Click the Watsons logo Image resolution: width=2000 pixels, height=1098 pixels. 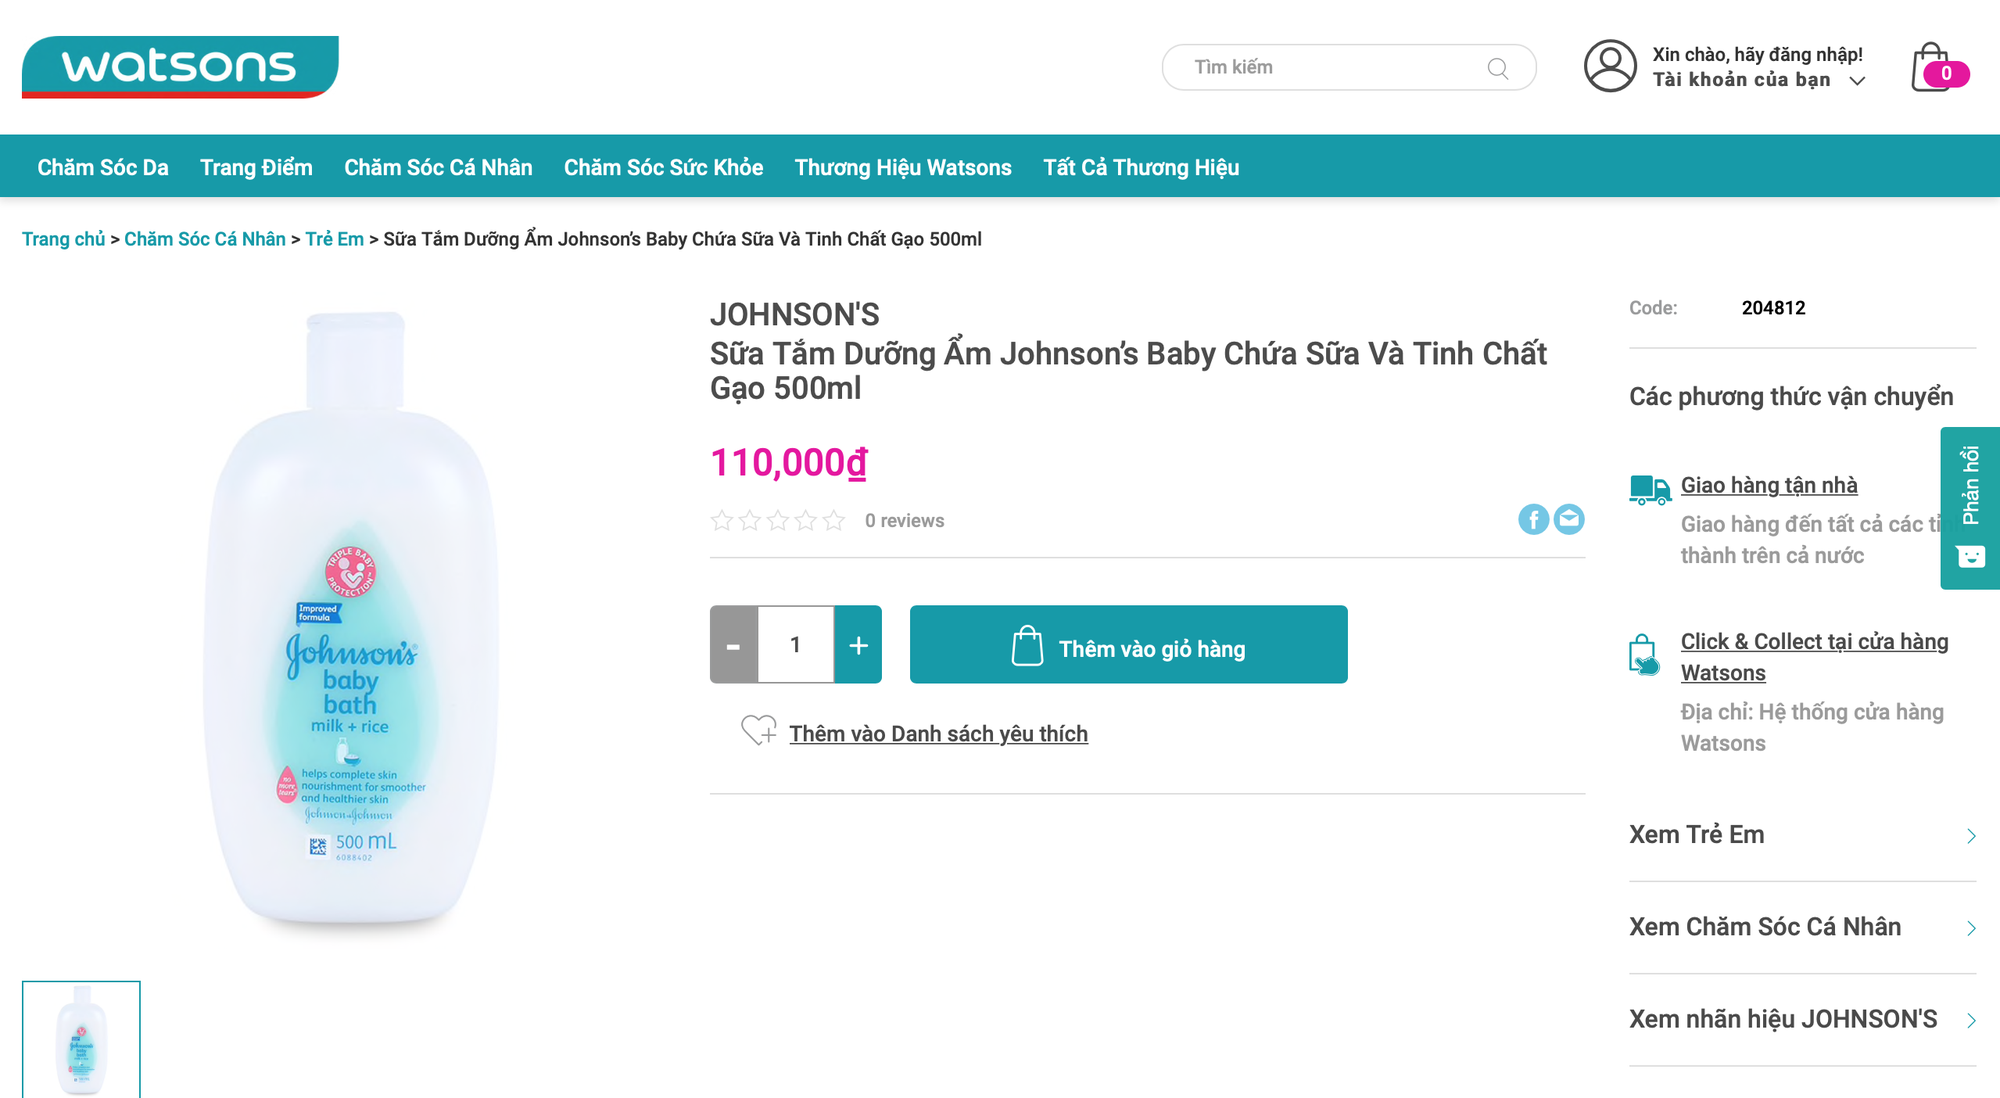[x=180, y=67]
